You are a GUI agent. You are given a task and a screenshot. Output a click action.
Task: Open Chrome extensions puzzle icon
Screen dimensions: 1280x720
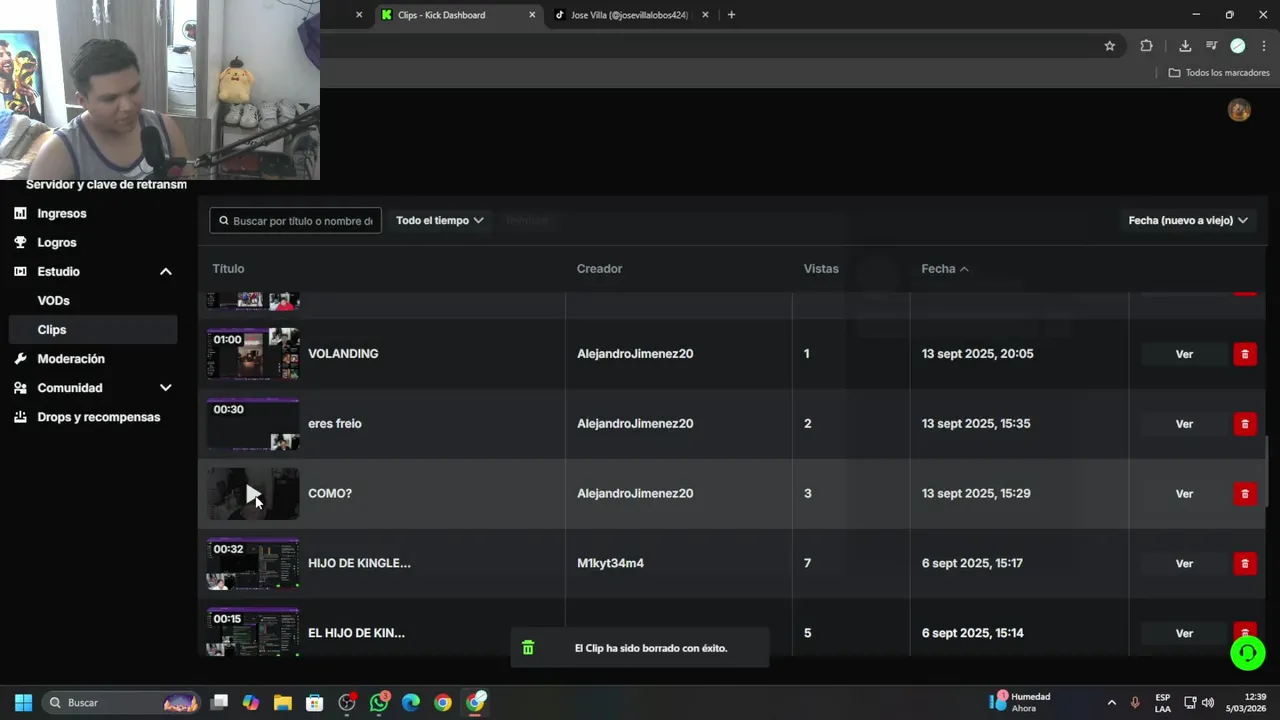point(1146,46)
